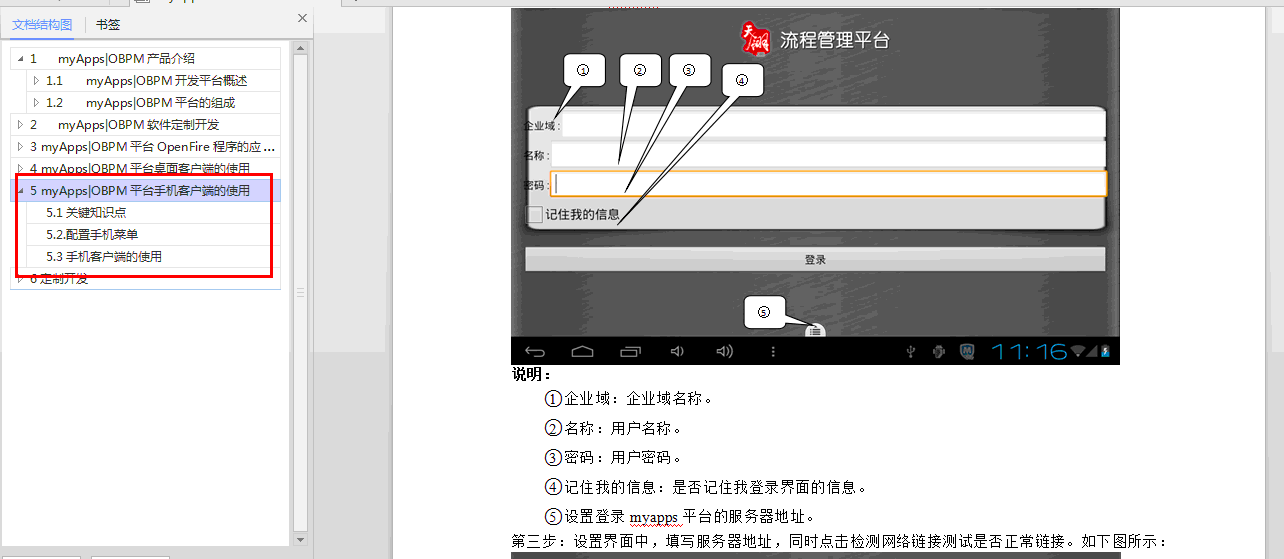This screenshot has height=559, width=1284.
Task: Click the 天翎 logo in the picture
Action: coord(756,39)
